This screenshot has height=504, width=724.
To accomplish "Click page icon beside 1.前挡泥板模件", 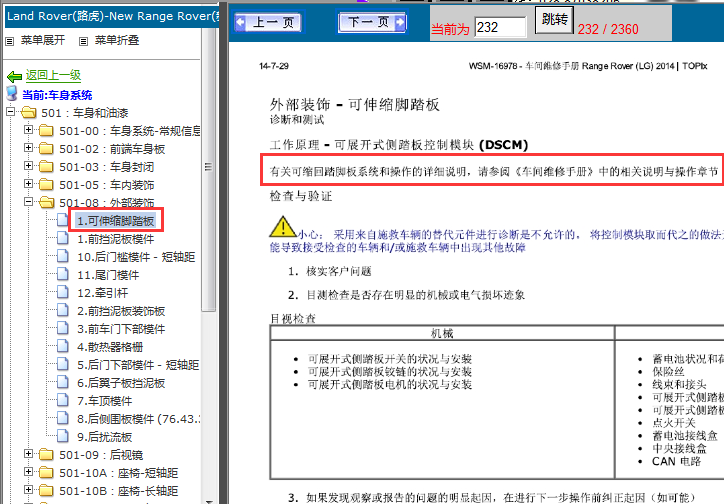I will tap(62, 238).
